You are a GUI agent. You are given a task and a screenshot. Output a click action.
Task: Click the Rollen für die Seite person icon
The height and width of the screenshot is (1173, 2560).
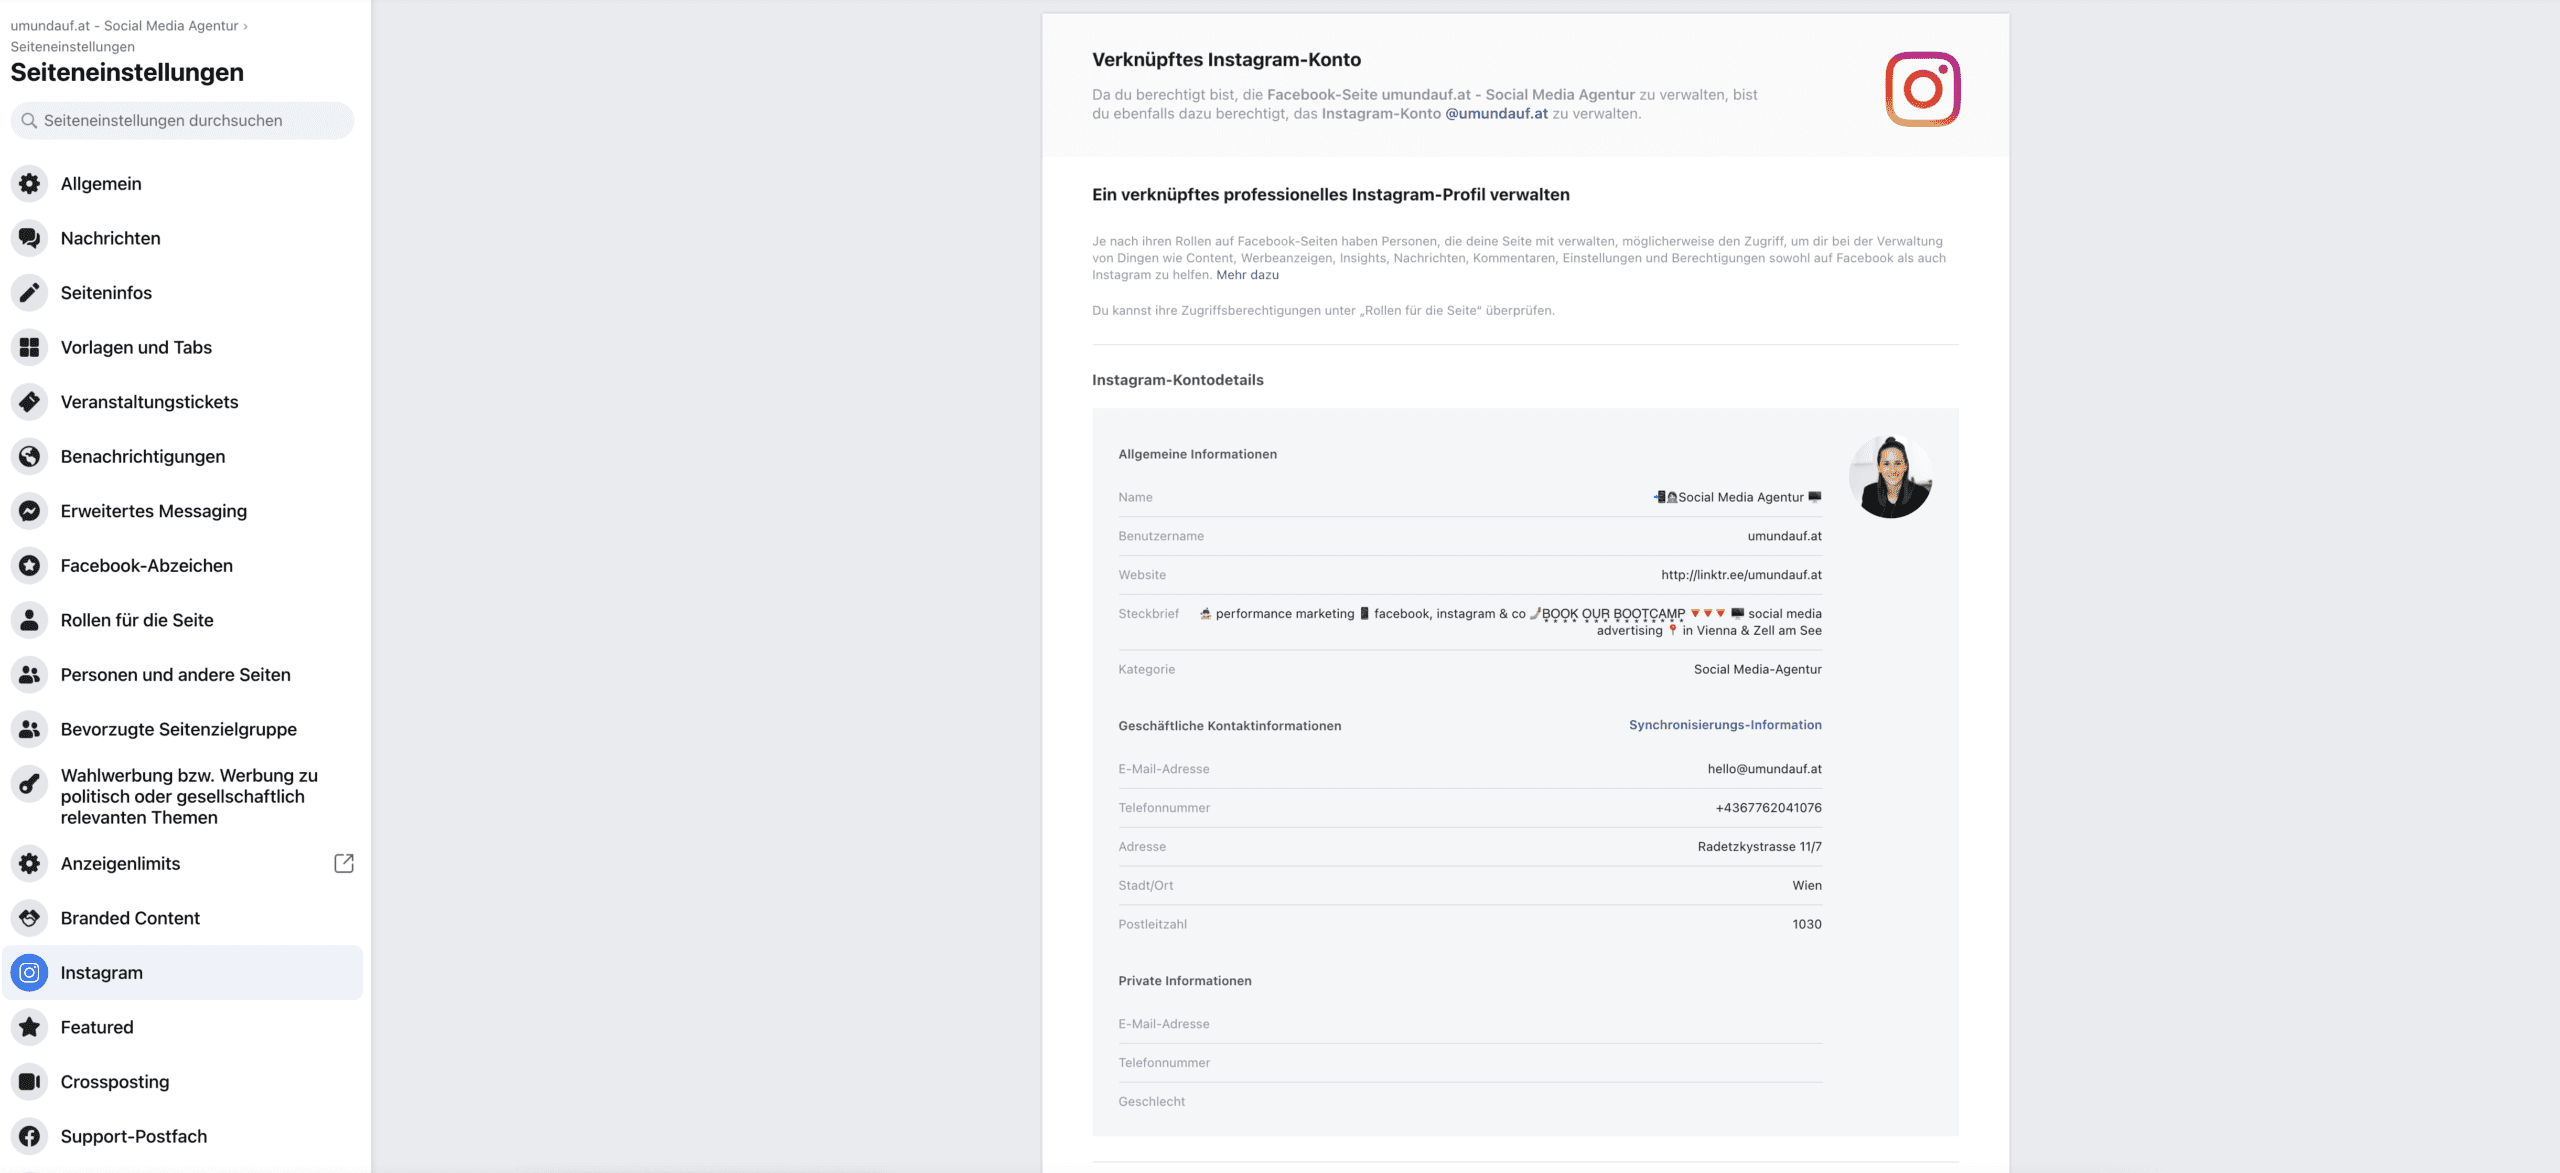30,620
